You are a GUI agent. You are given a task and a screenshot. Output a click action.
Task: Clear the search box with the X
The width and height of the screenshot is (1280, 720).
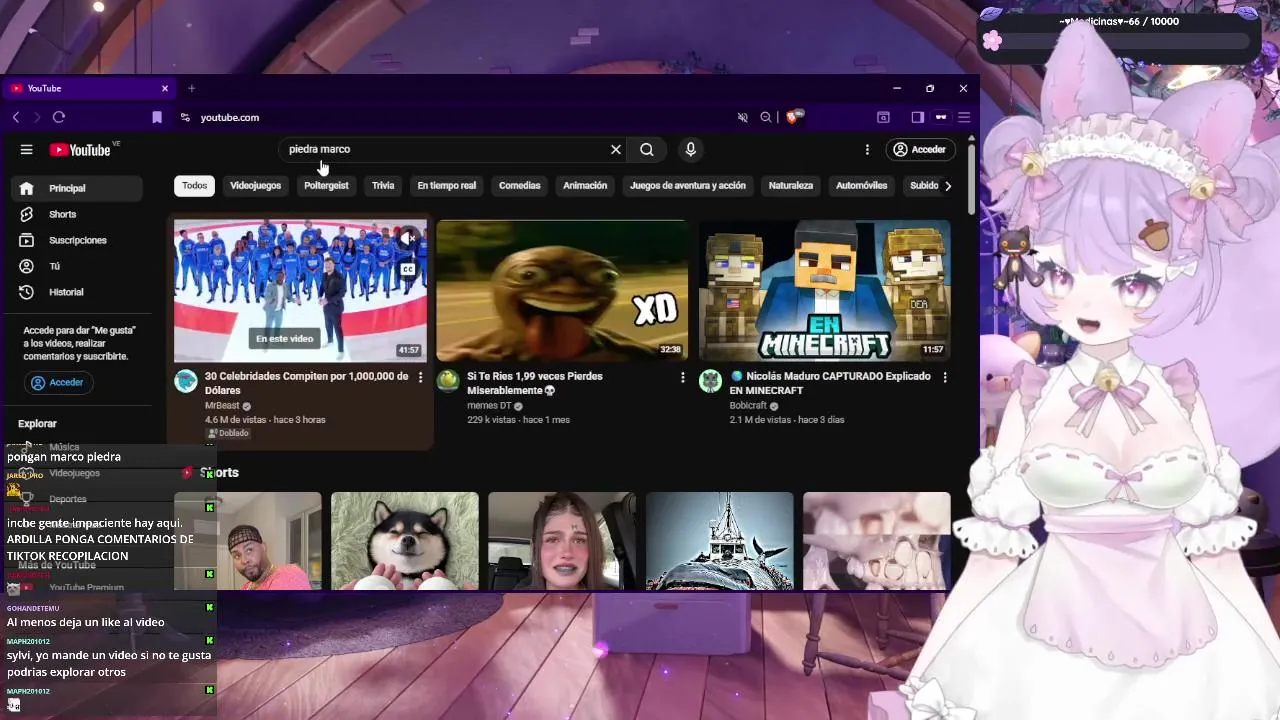tap(616, 149)
